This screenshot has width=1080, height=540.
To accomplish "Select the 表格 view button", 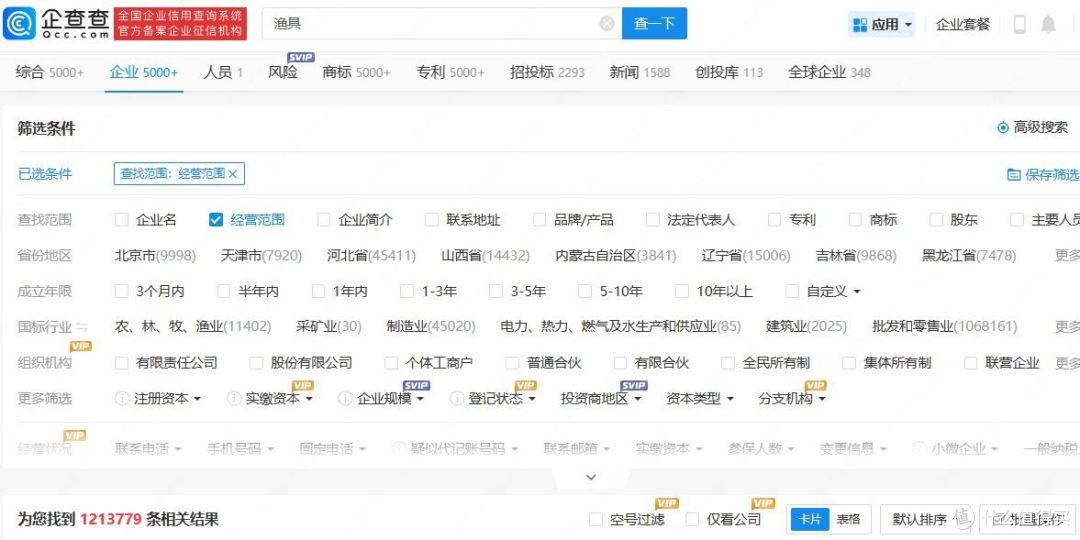I will (849, 519).
